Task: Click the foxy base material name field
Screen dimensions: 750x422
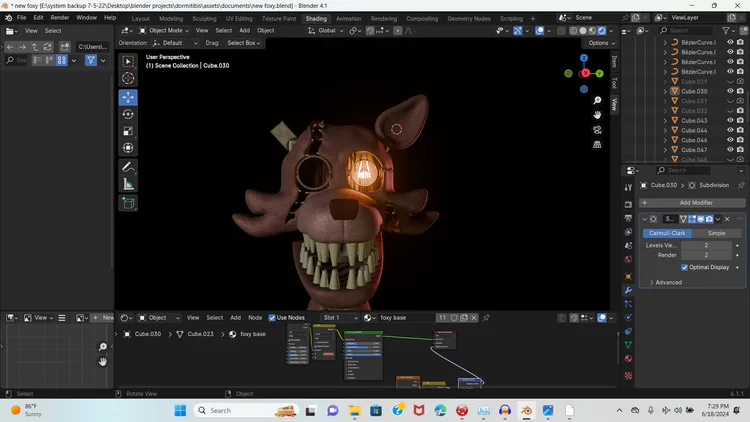Action: coord(405,318)
